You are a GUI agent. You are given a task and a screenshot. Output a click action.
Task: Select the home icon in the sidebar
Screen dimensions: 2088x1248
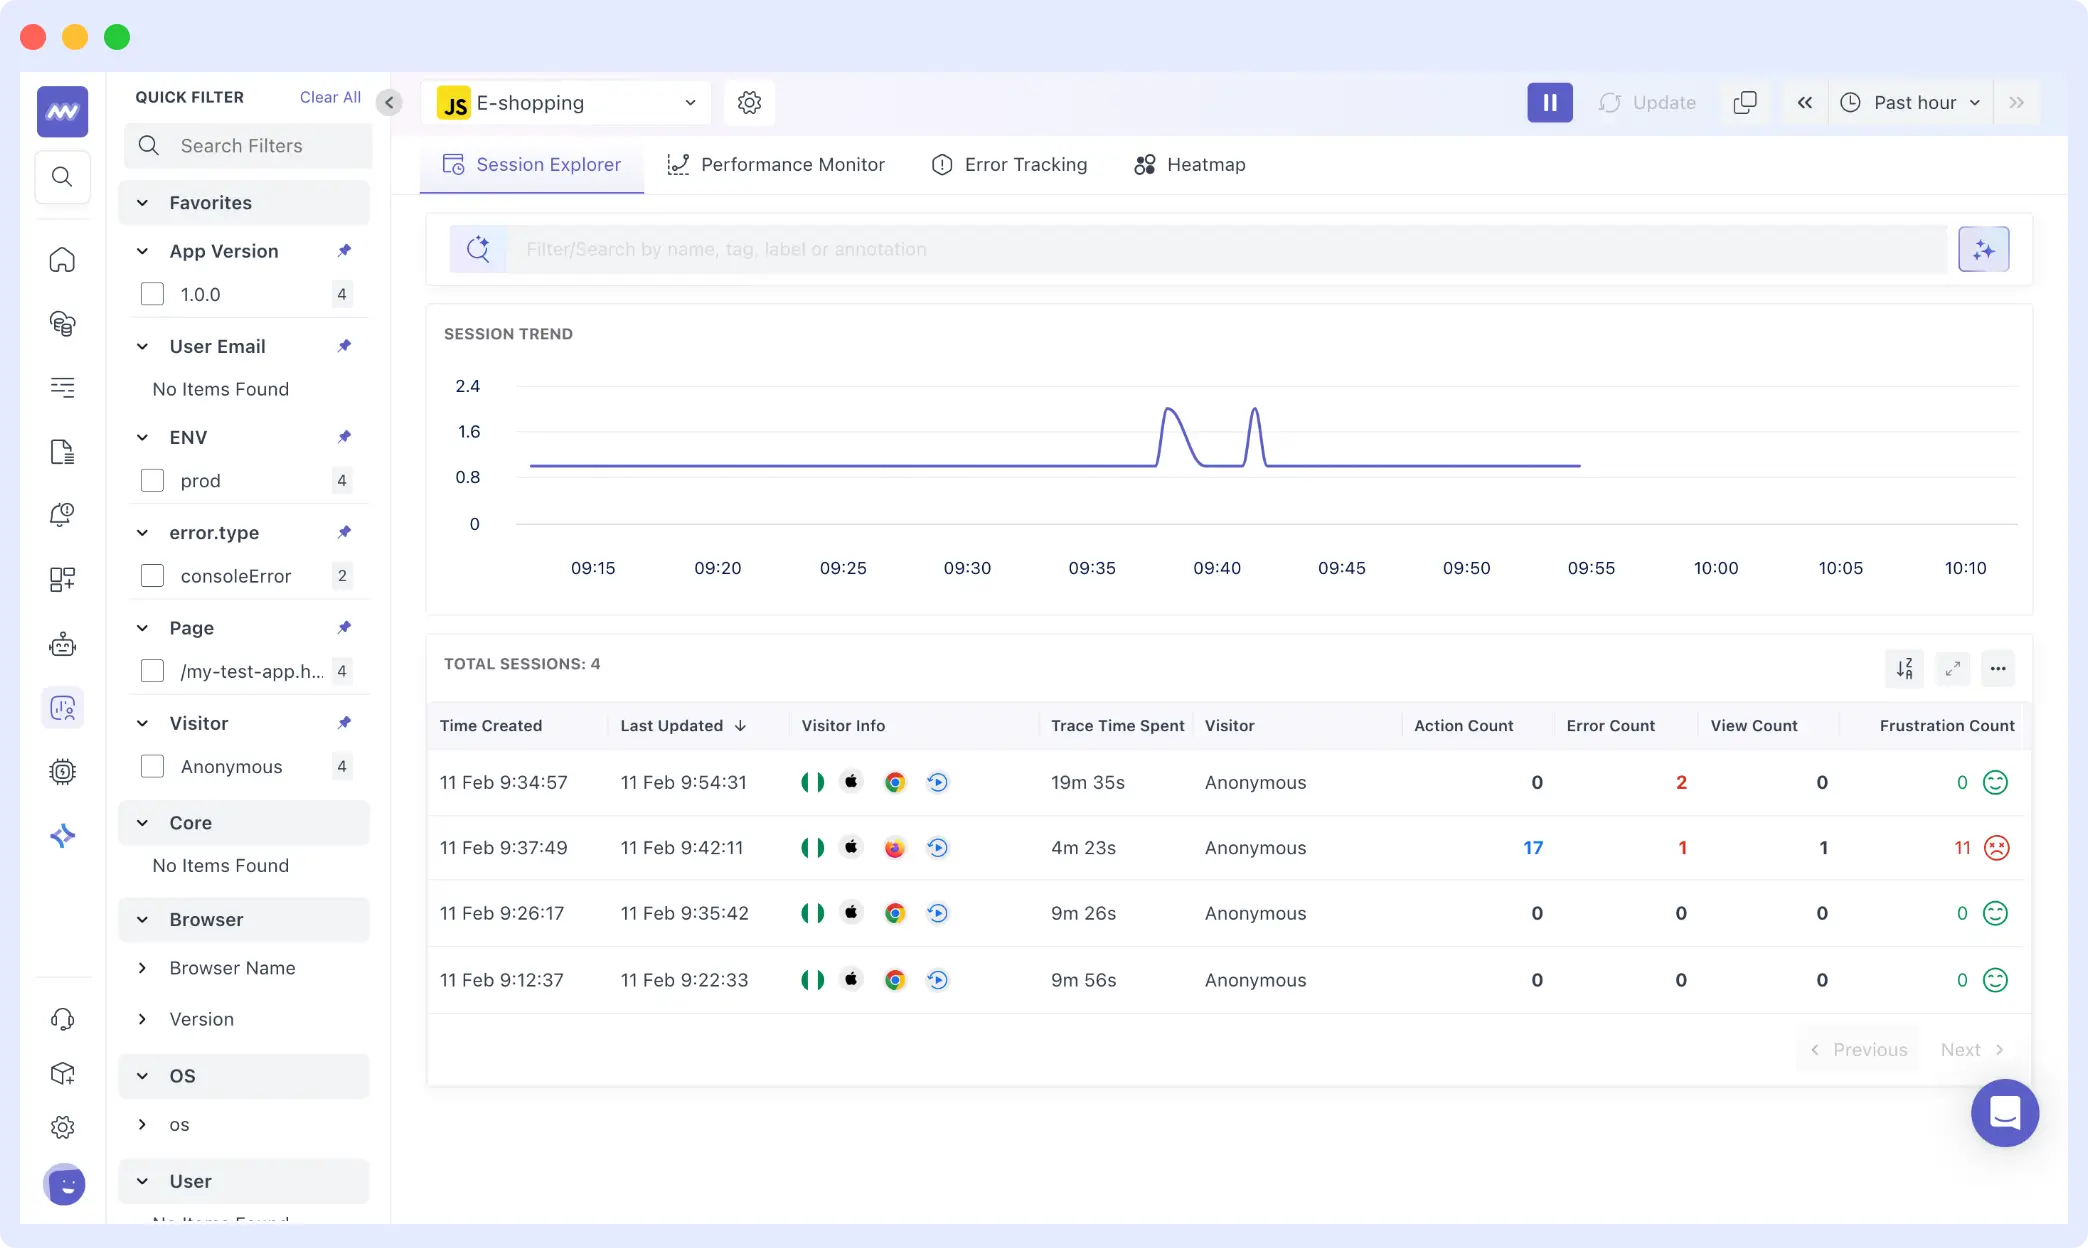coord(62,259)
